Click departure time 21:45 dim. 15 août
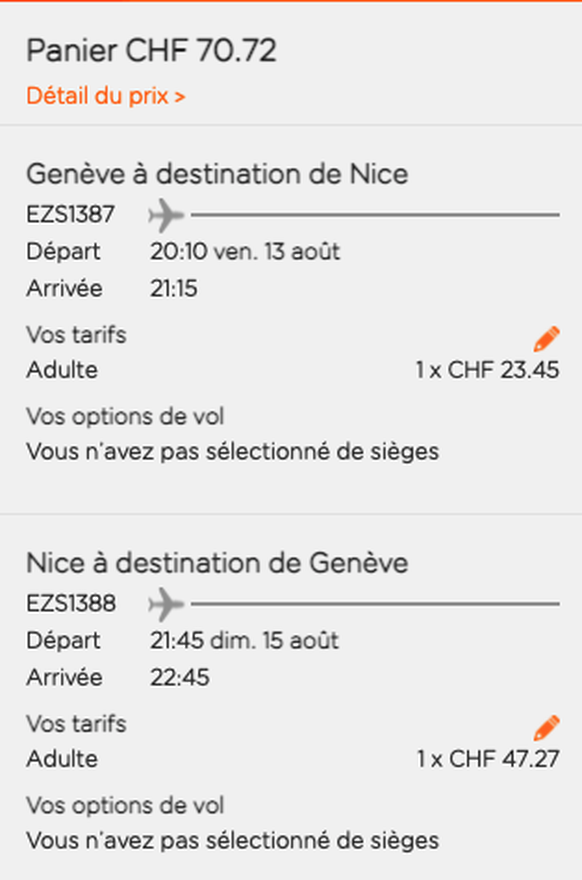Viewport: 582px width, 880px height. tap(244, 640)
